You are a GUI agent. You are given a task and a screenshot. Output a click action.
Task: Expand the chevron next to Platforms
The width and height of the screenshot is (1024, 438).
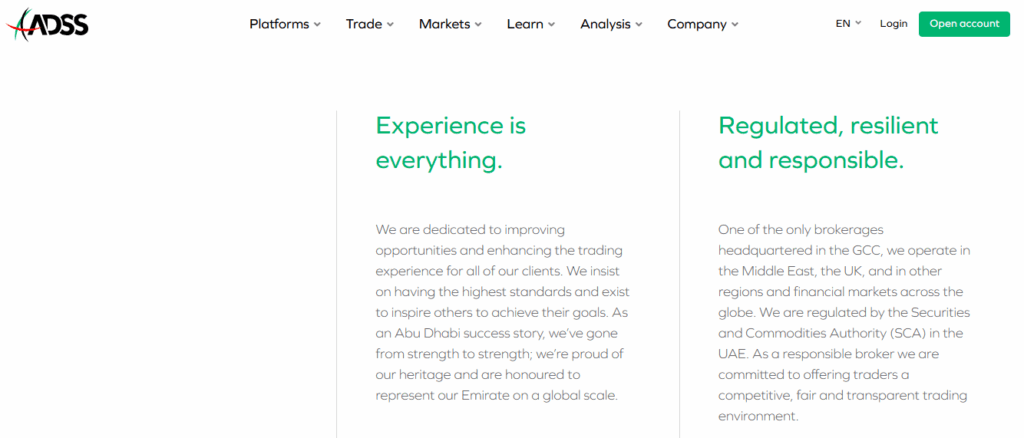(x=317, y=25)
